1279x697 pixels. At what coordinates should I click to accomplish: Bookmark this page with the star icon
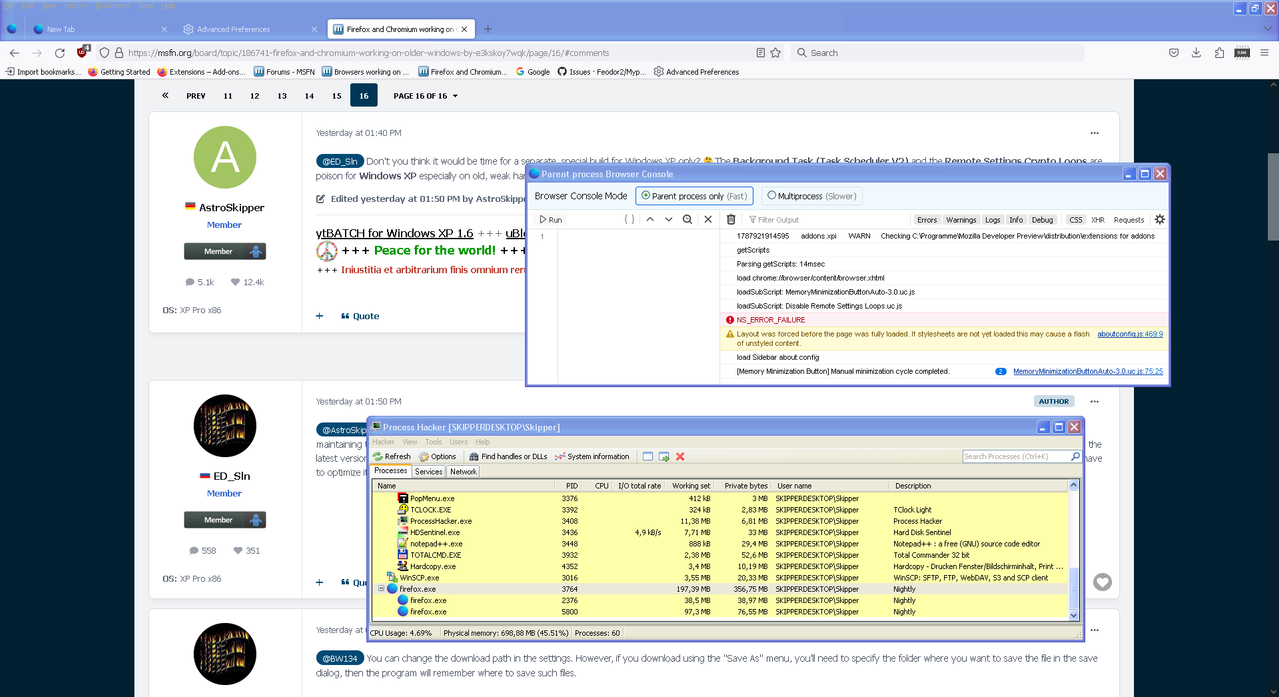776,53
